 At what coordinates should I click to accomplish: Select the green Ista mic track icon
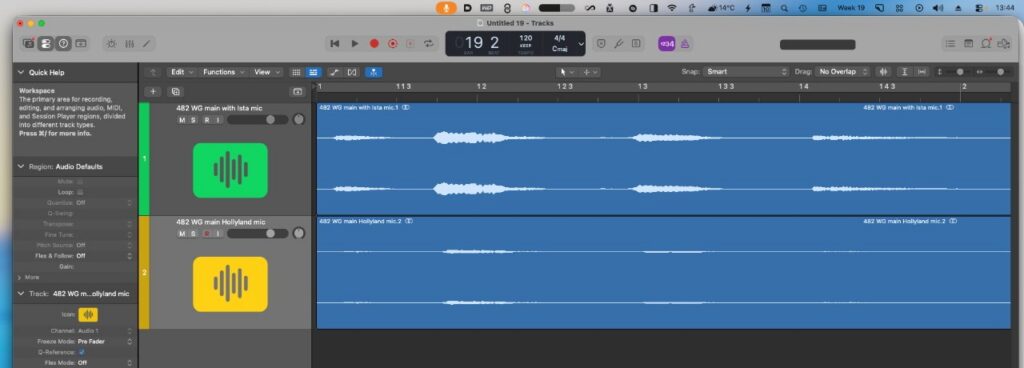(x=230, y=170)
